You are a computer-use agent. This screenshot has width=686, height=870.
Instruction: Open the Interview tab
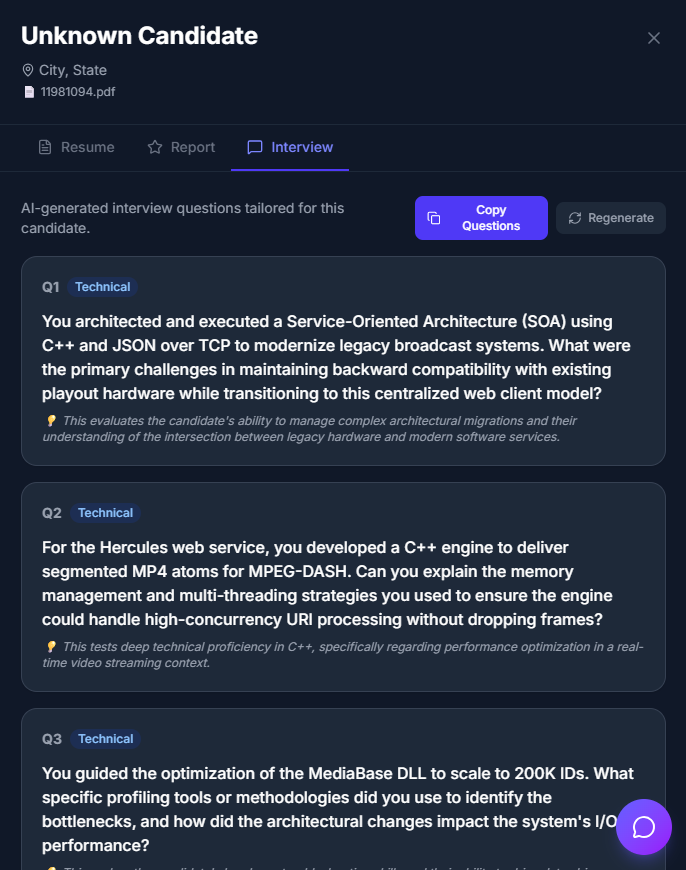tap(290, 147)
